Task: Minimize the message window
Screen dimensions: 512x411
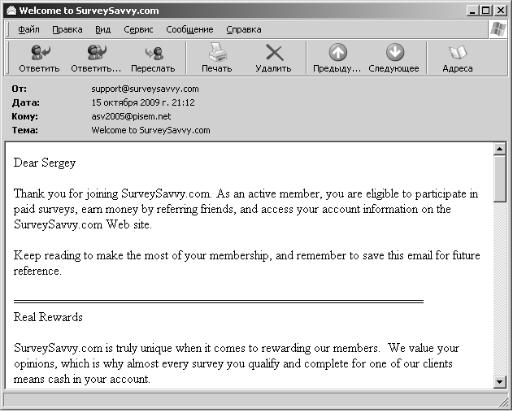Action: pos(472,11)
